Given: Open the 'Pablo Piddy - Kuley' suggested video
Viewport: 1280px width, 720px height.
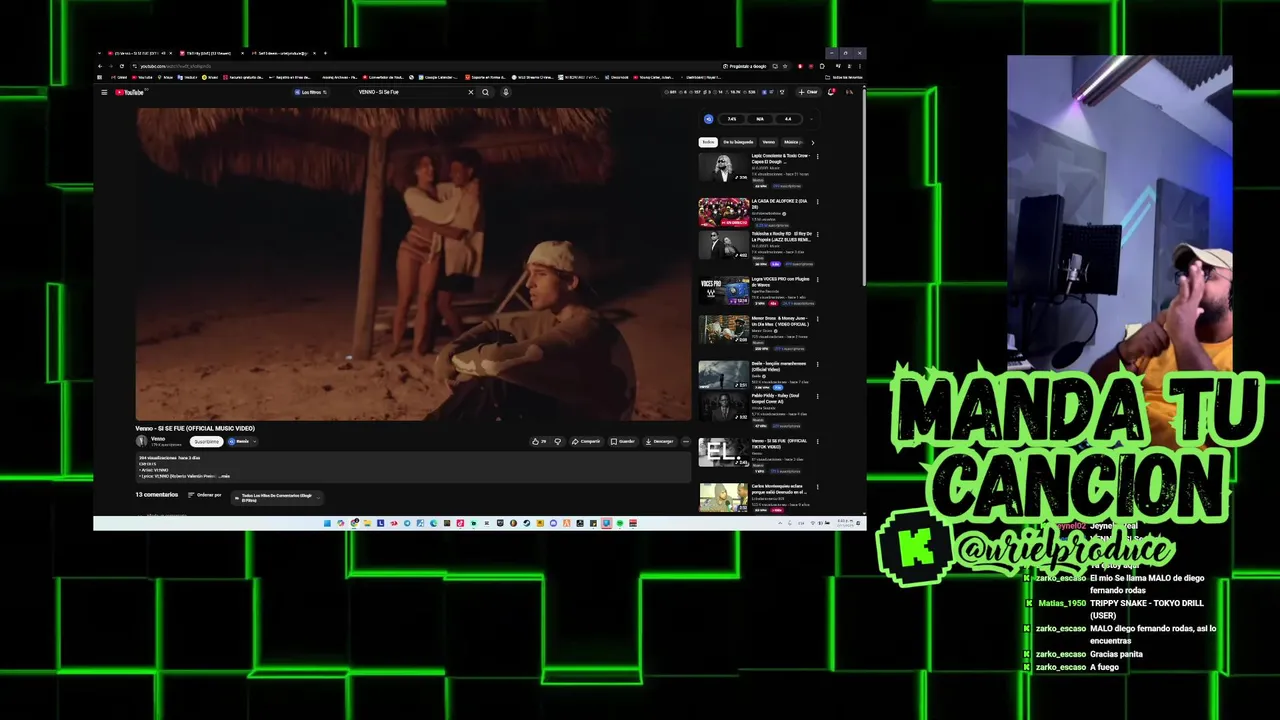Looking at the screenshot, I should 724,405.
